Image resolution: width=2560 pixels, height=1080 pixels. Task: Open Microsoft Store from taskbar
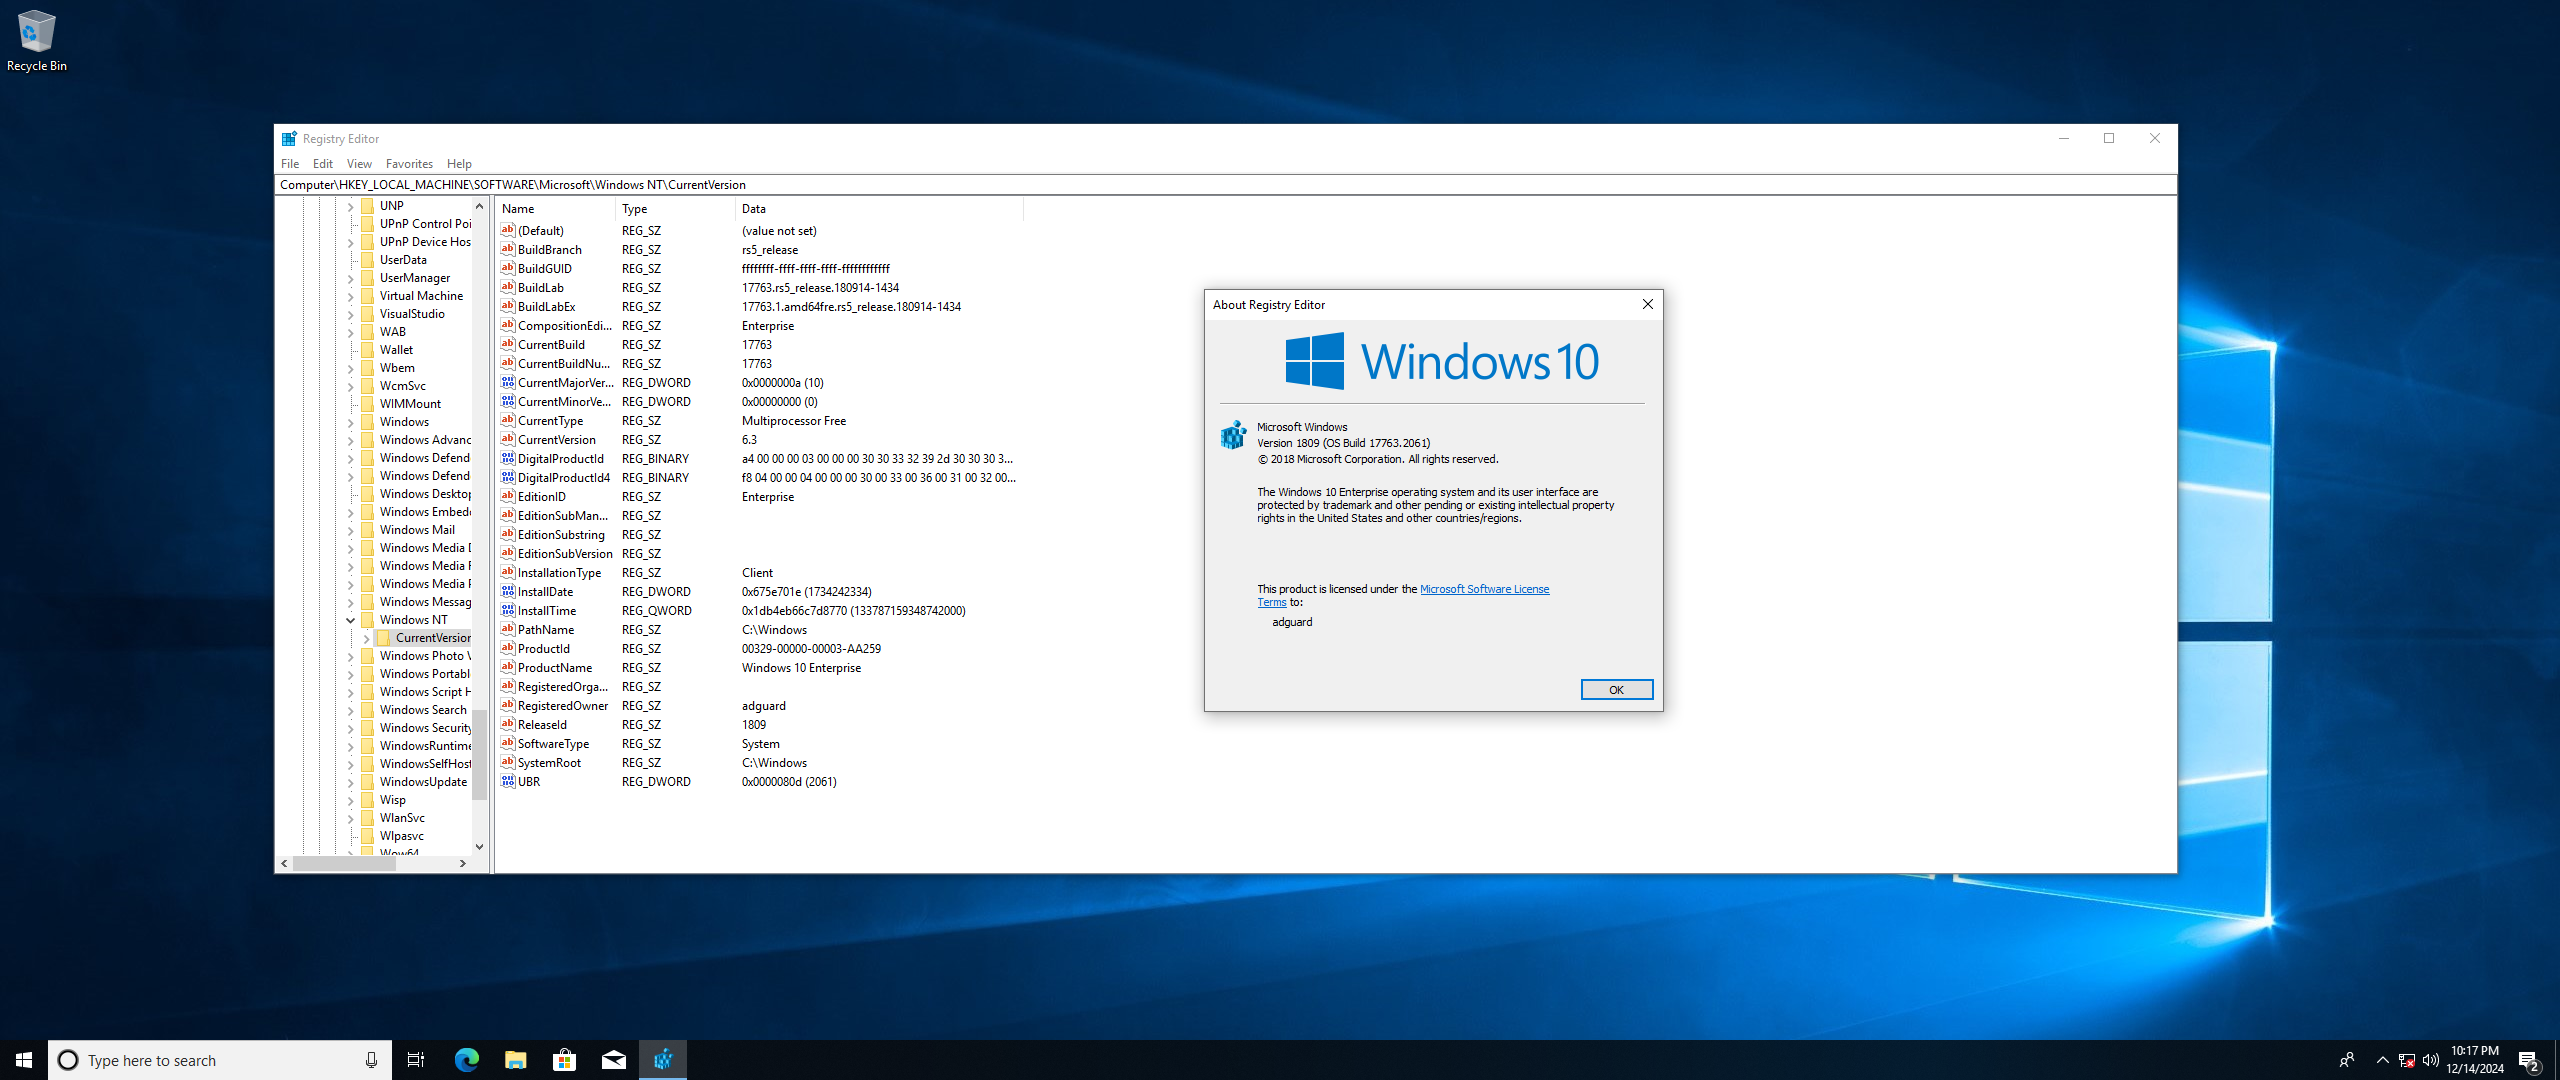coord(564,1060)
